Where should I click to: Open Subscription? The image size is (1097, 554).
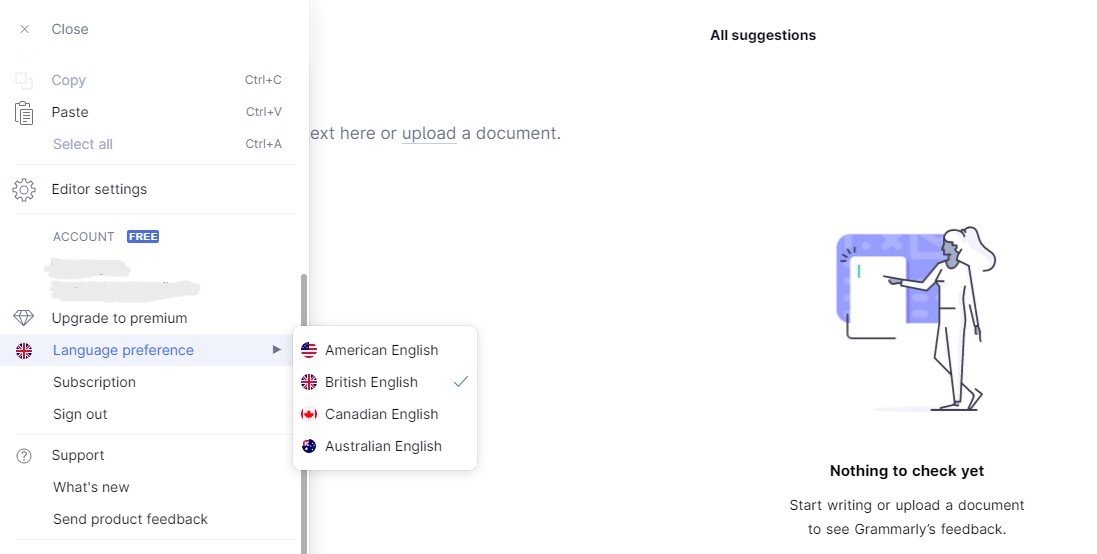click(94, 382)
